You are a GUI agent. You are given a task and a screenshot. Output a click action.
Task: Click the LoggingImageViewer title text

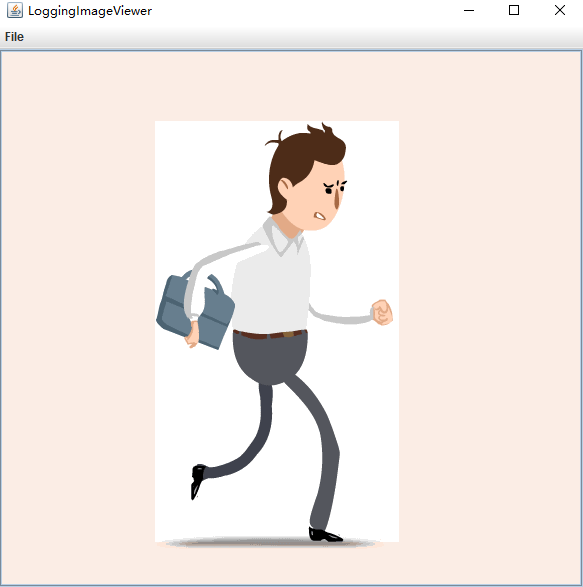coord(90,11)
